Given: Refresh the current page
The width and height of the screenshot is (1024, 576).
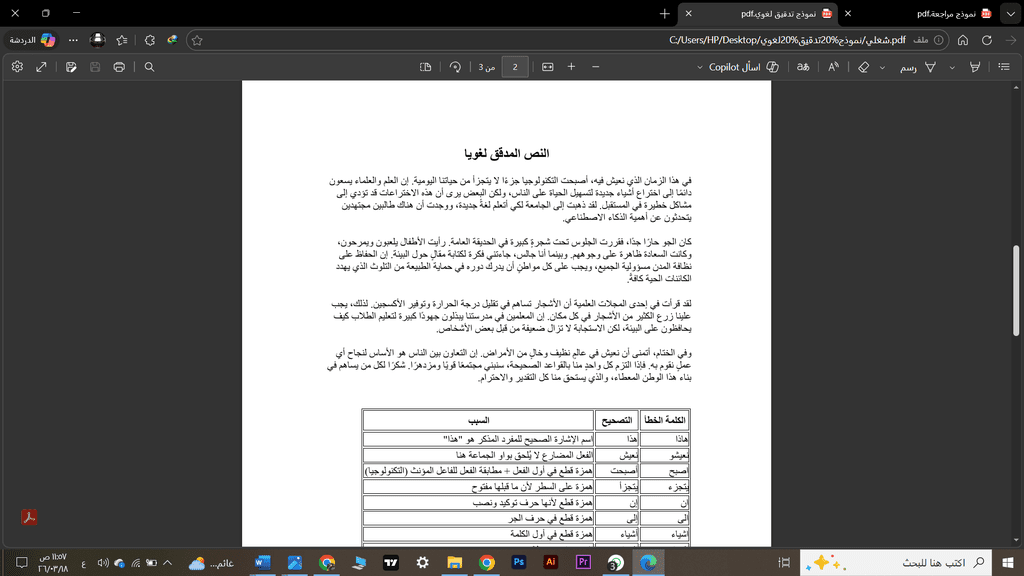Looking at the screenshot, I should click(x=987, y=40).
